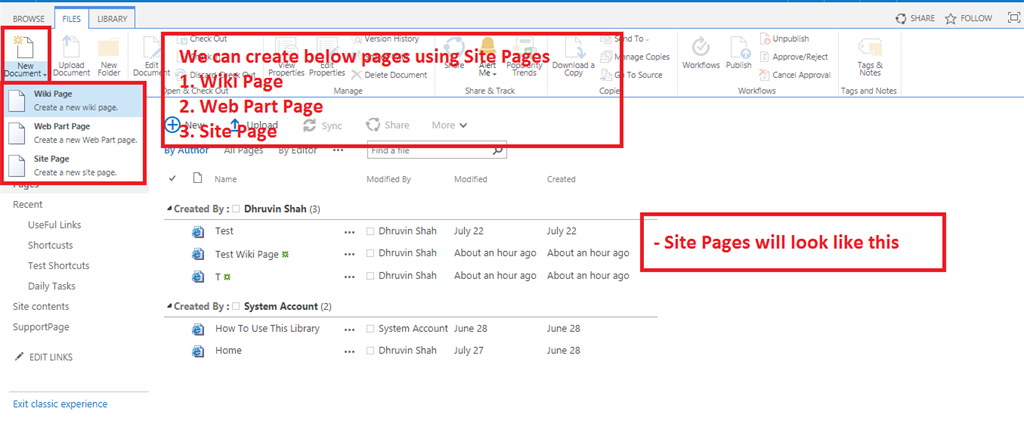Tick the Modified By checkbox in Home row
Screen dimensions: 1024x430
tap(370, 351)
